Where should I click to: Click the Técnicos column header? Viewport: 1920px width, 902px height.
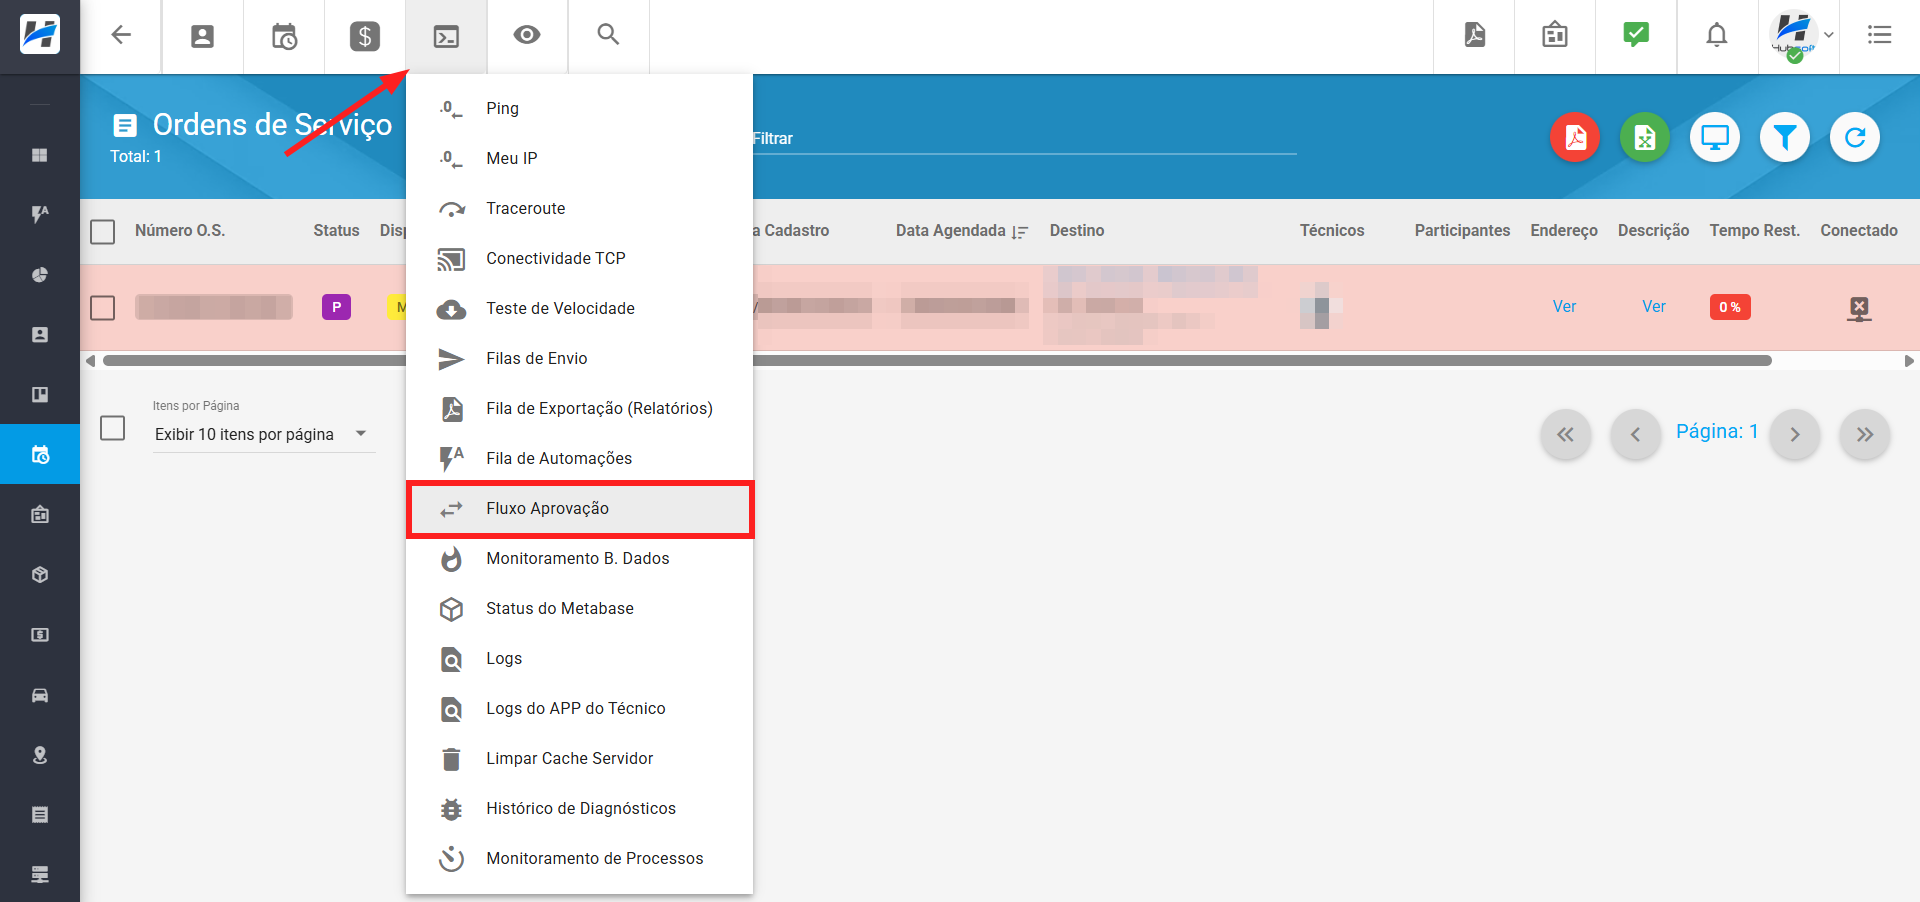[x=1332, y=231]
